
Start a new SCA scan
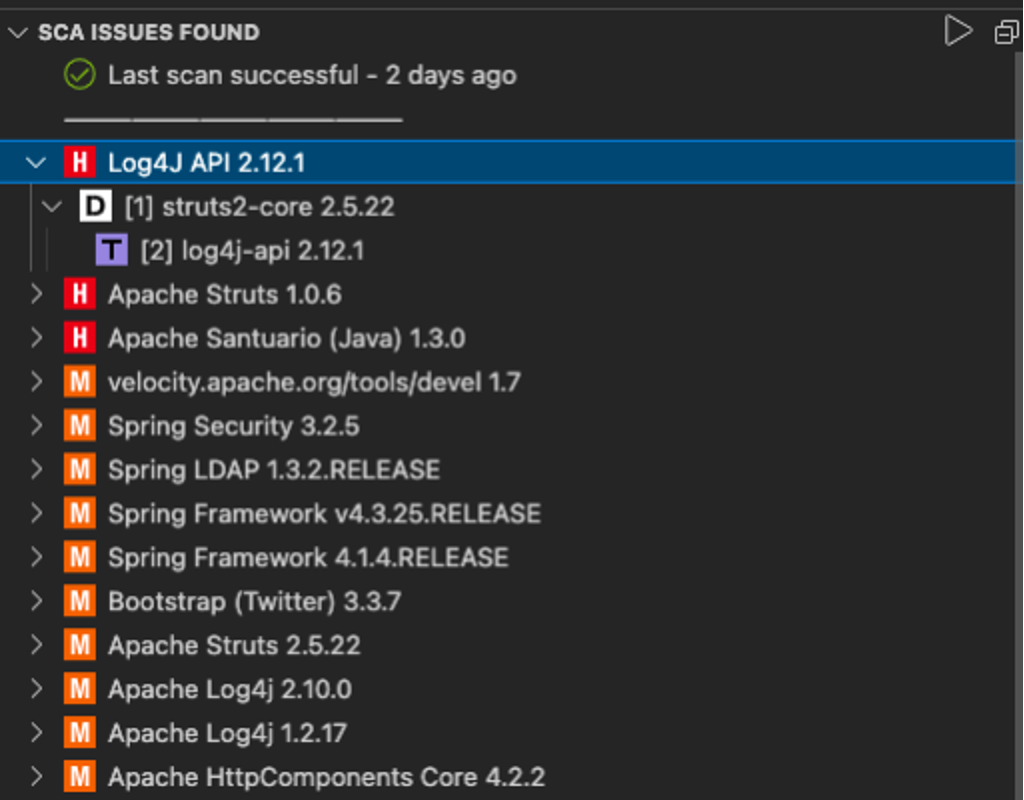(x=958, y=31)
